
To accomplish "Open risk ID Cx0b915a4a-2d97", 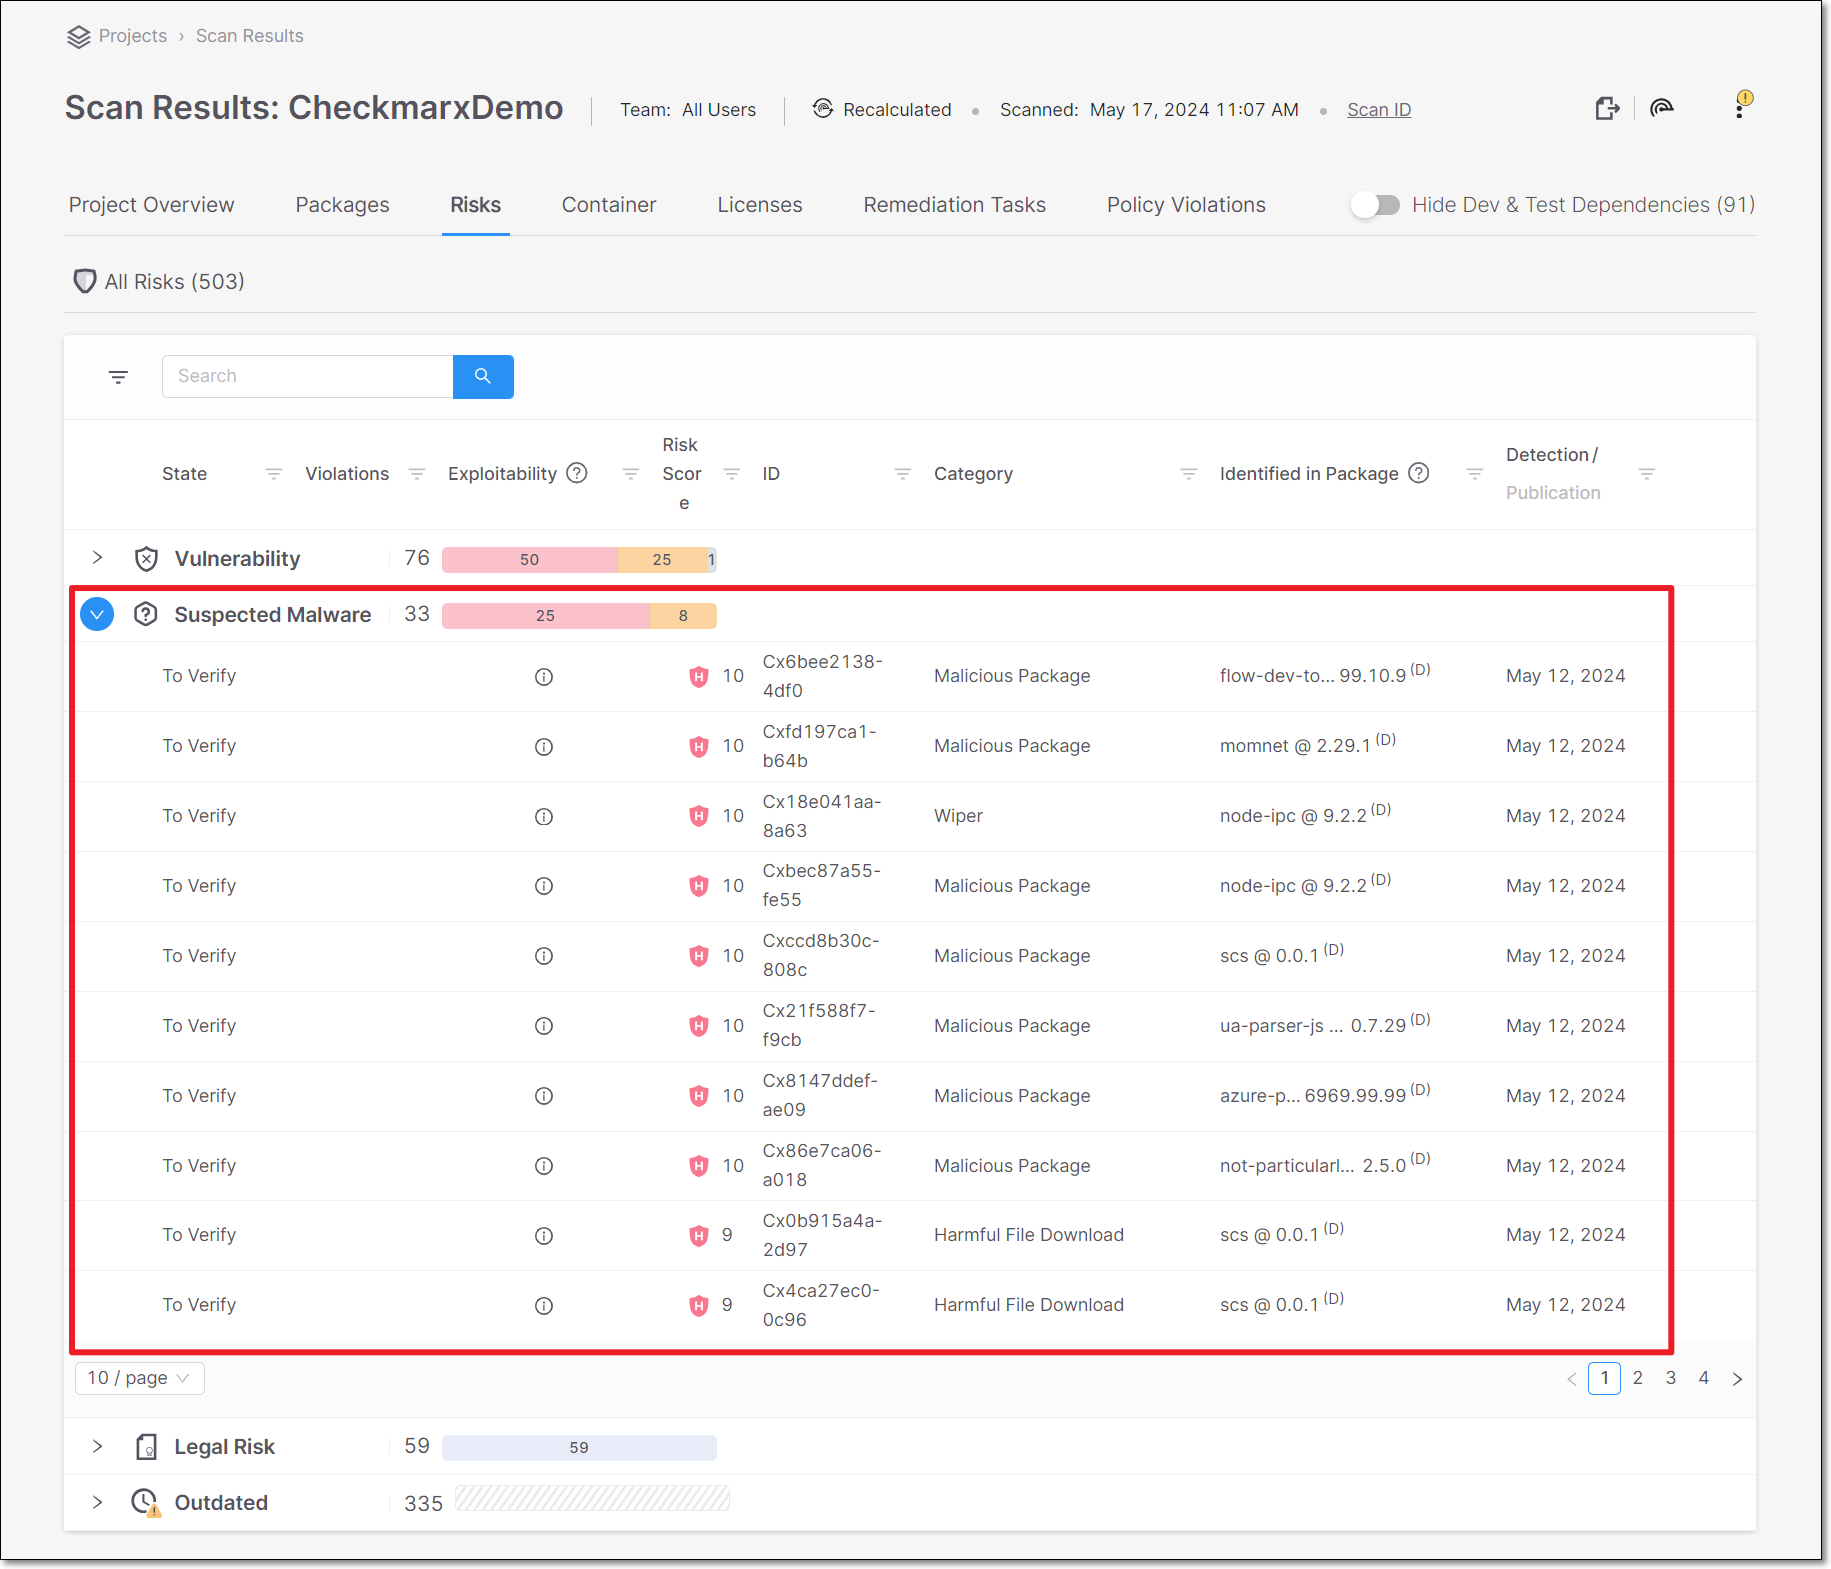I will [x=822, y=1235].
